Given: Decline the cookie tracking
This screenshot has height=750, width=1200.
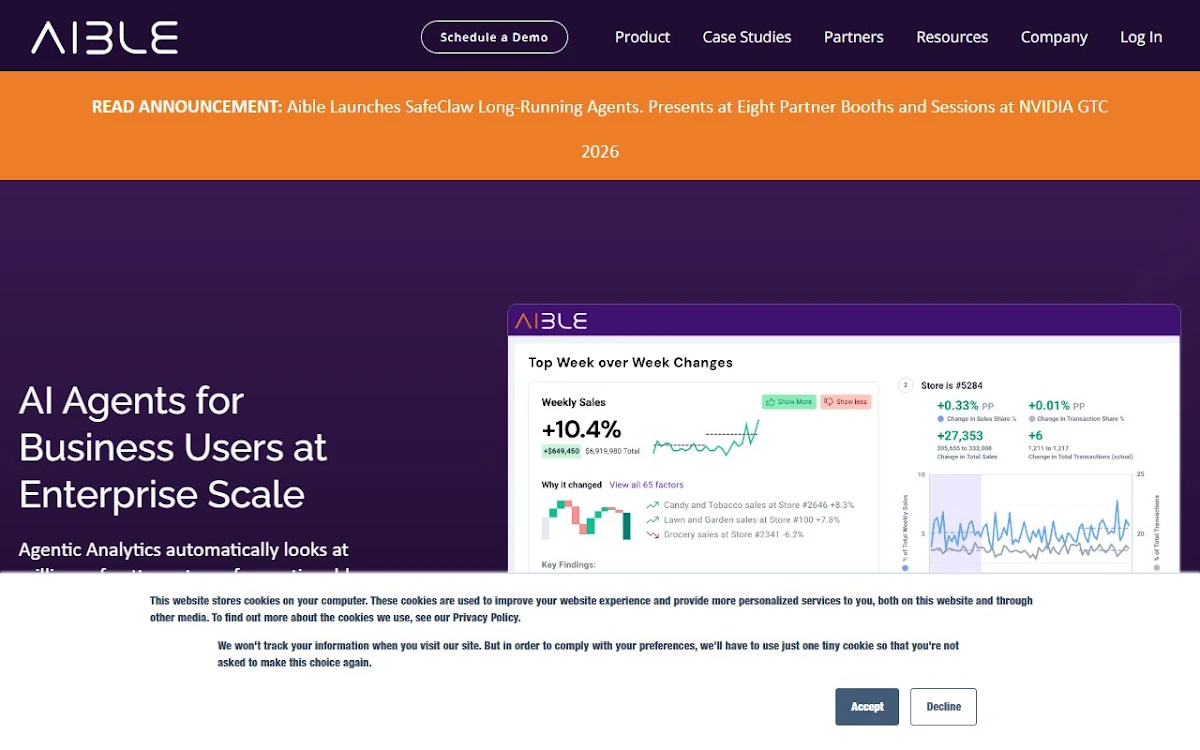Looking at the screenshot, I should (943, 707).
